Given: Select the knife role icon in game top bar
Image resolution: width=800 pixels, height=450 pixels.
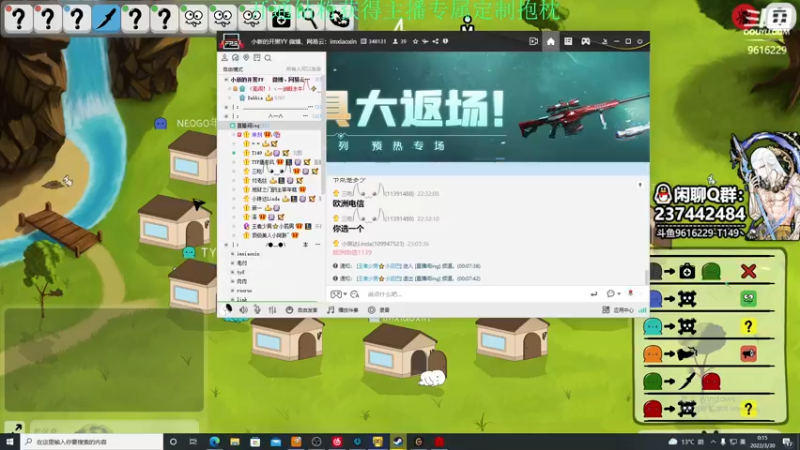Looking at the screenshot, I should 106,18.
